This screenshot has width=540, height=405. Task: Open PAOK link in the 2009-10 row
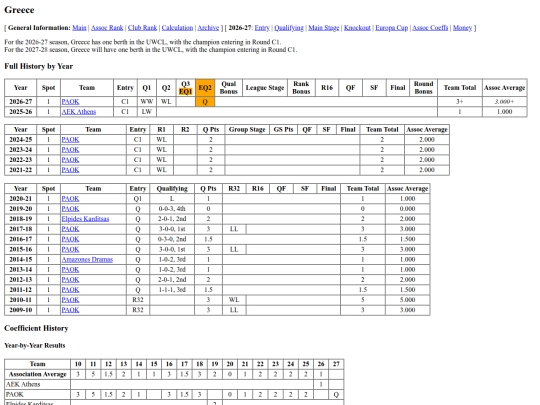tap(70, 310)
